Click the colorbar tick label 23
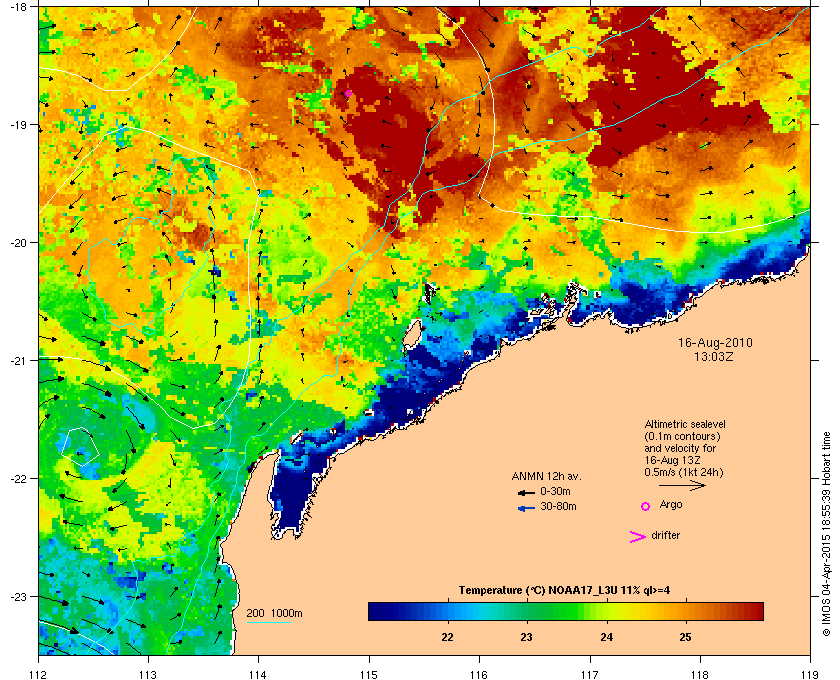This screenshot has width=840, height=680. [x=527, y=637]
